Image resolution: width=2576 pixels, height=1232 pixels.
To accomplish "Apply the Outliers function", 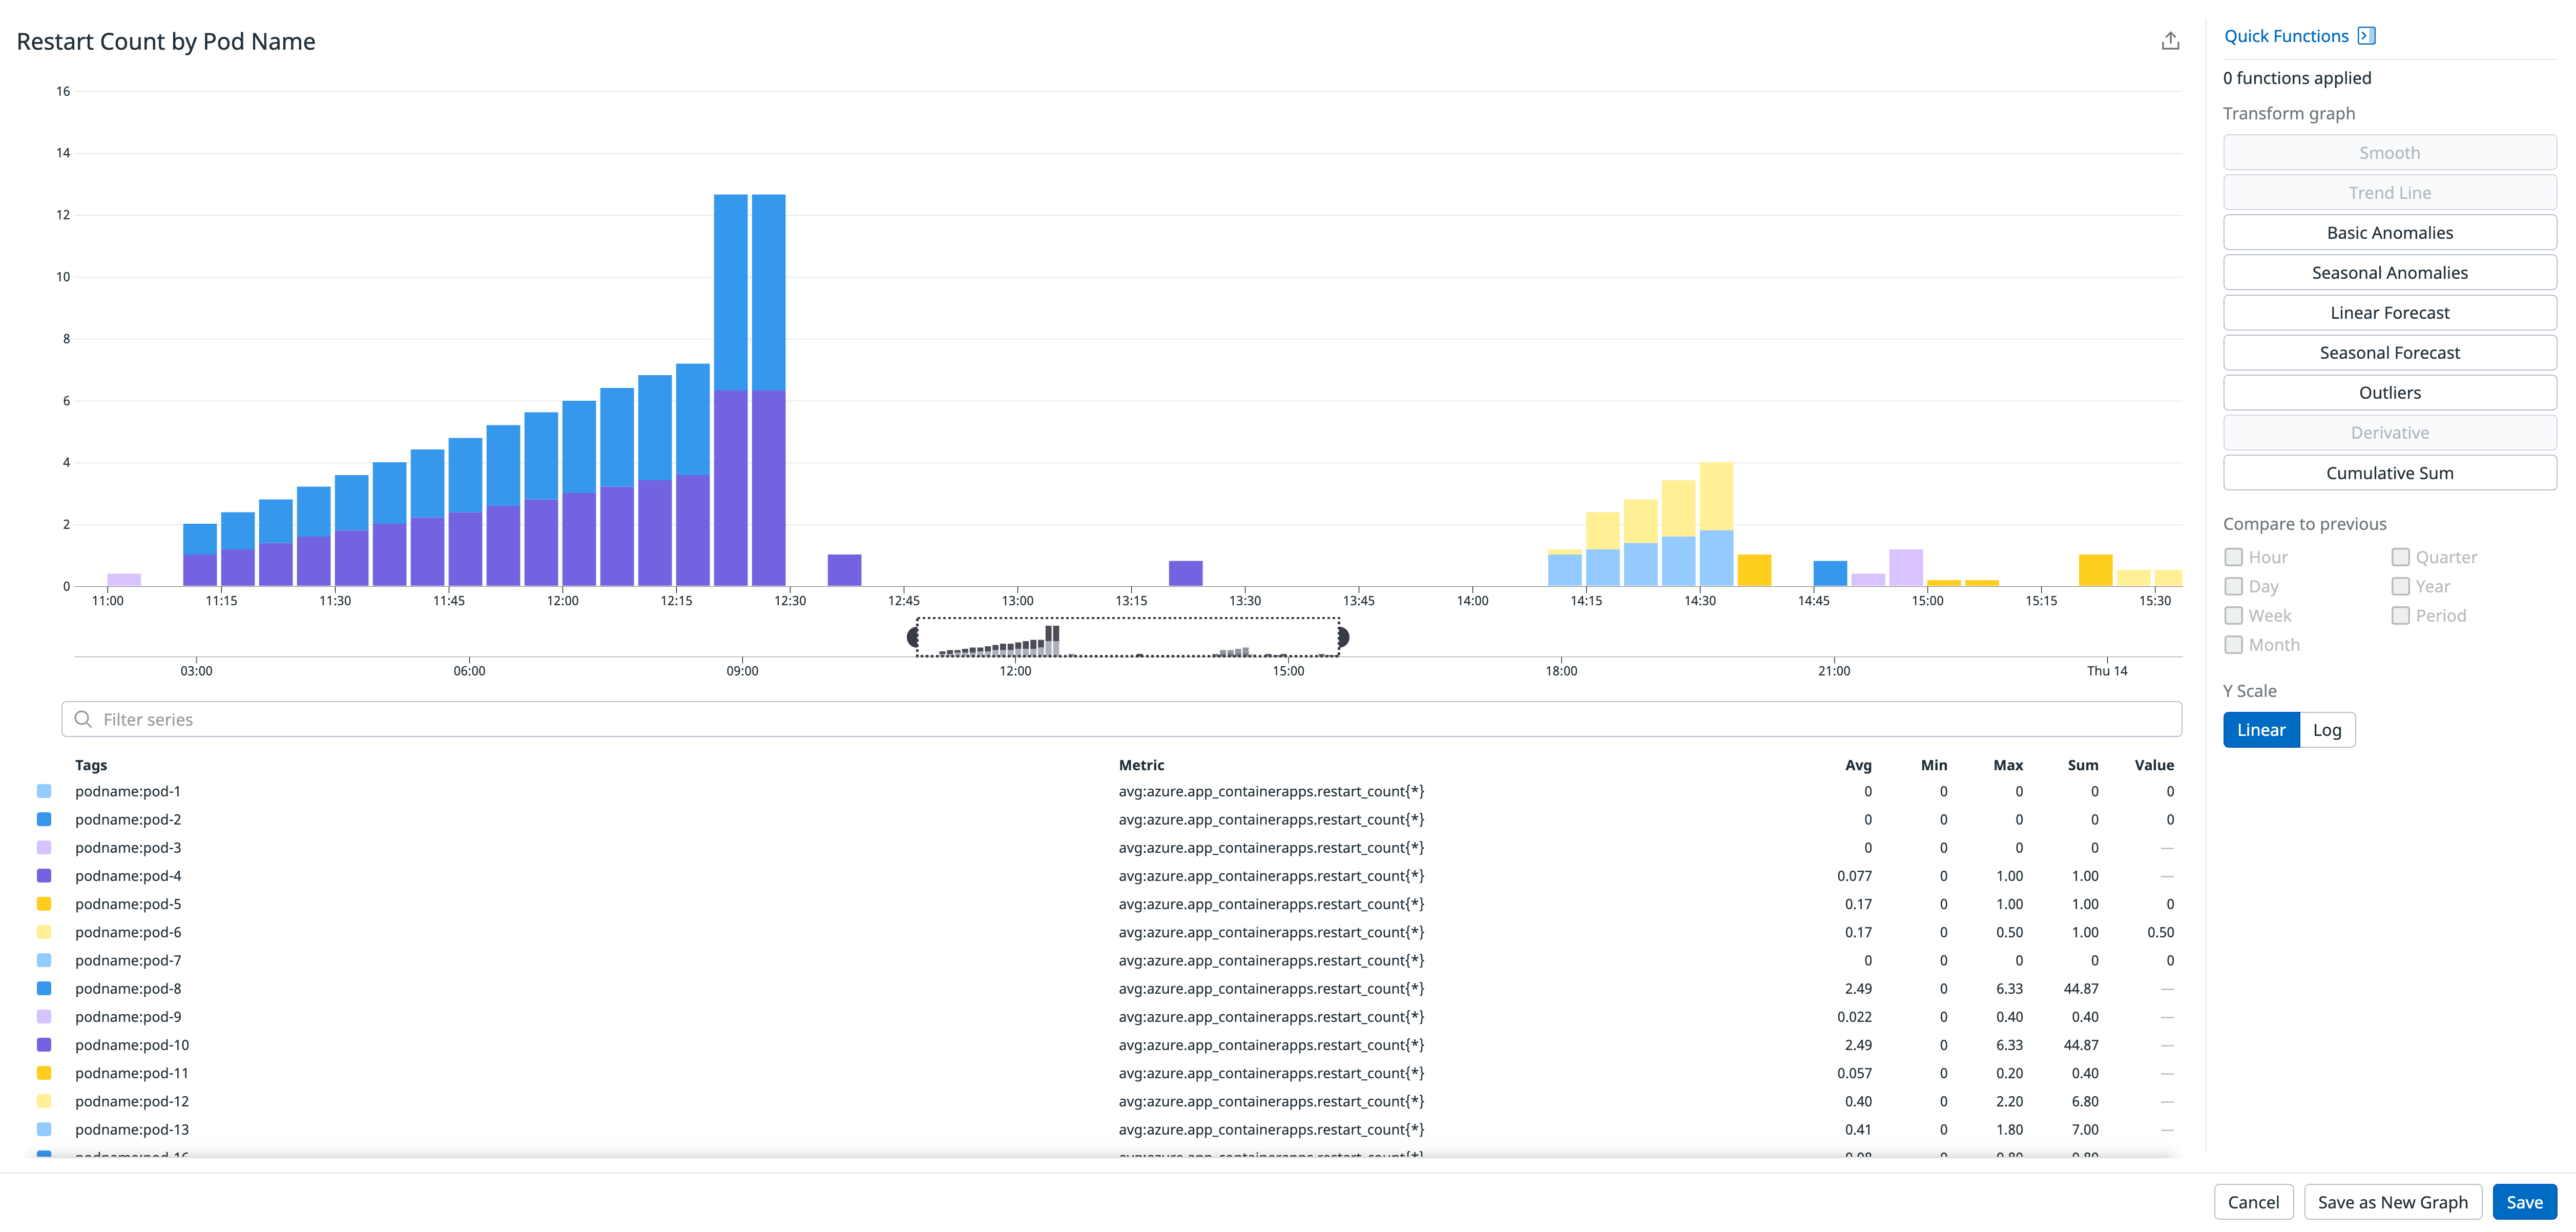I will pyautogui.click(x=2389, y=392).
